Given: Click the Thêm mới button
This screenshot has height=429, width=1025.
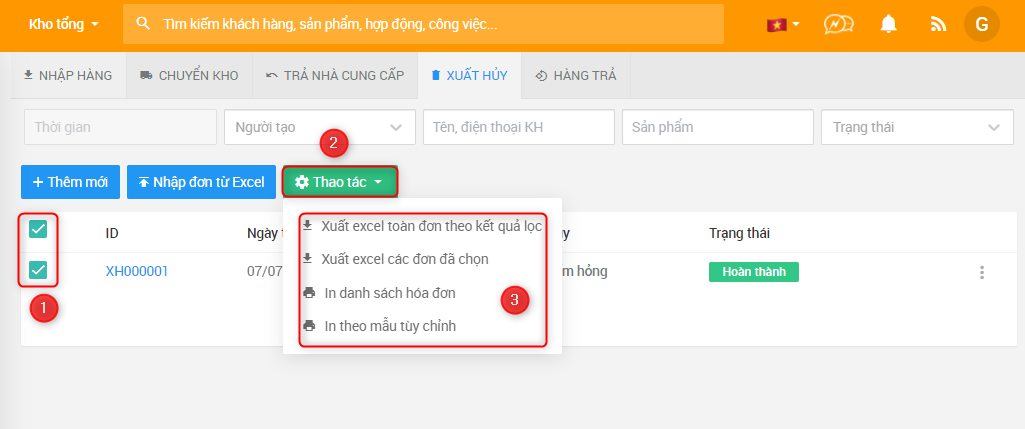Looking at the screenshot, I should click(70, 182).
